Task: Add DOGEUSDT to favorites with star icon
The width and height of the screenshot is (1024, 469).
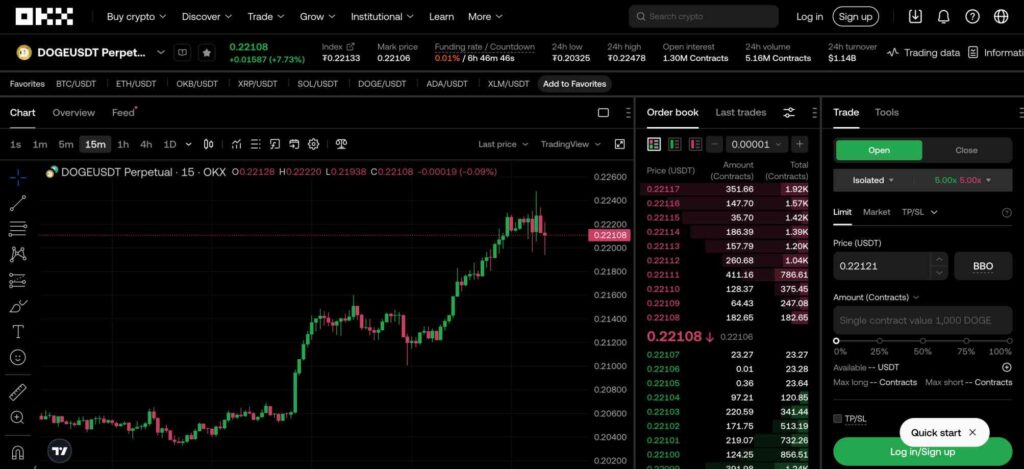Action: (x=207, y=52)
